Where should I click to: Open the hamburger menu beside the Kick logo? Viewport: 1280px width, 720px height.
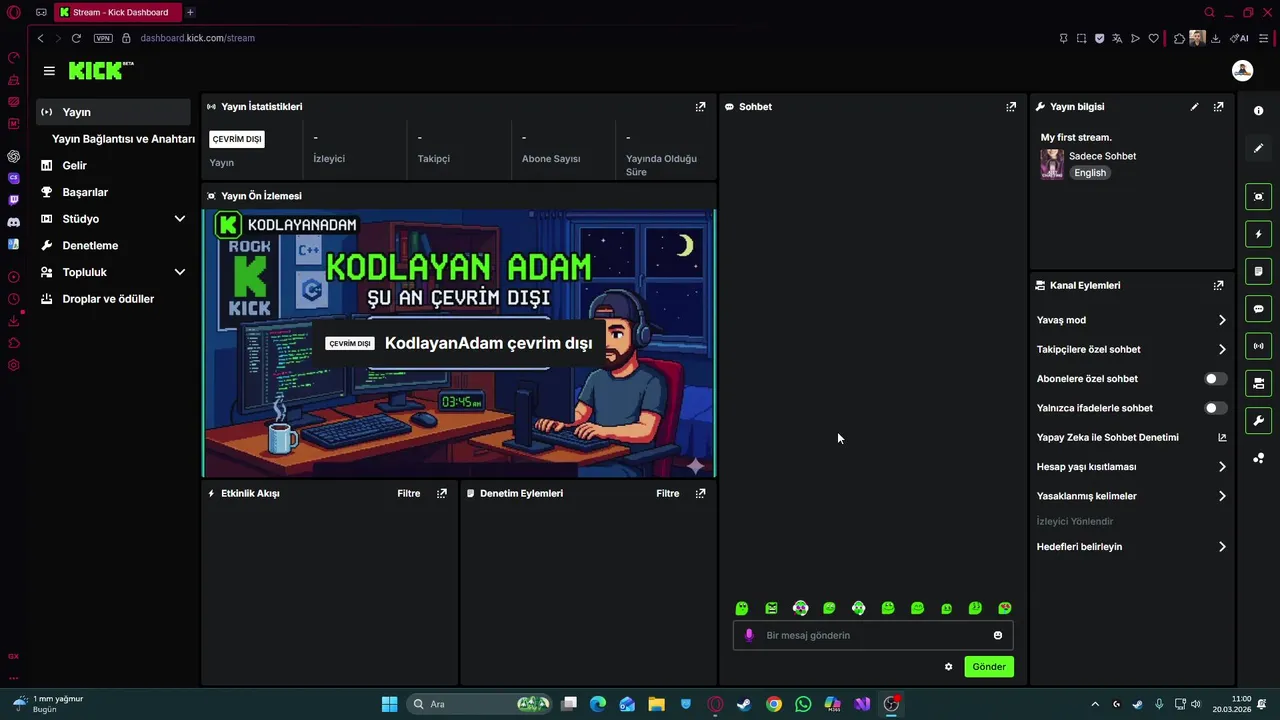pyautogui.click(x=49, y=71)
